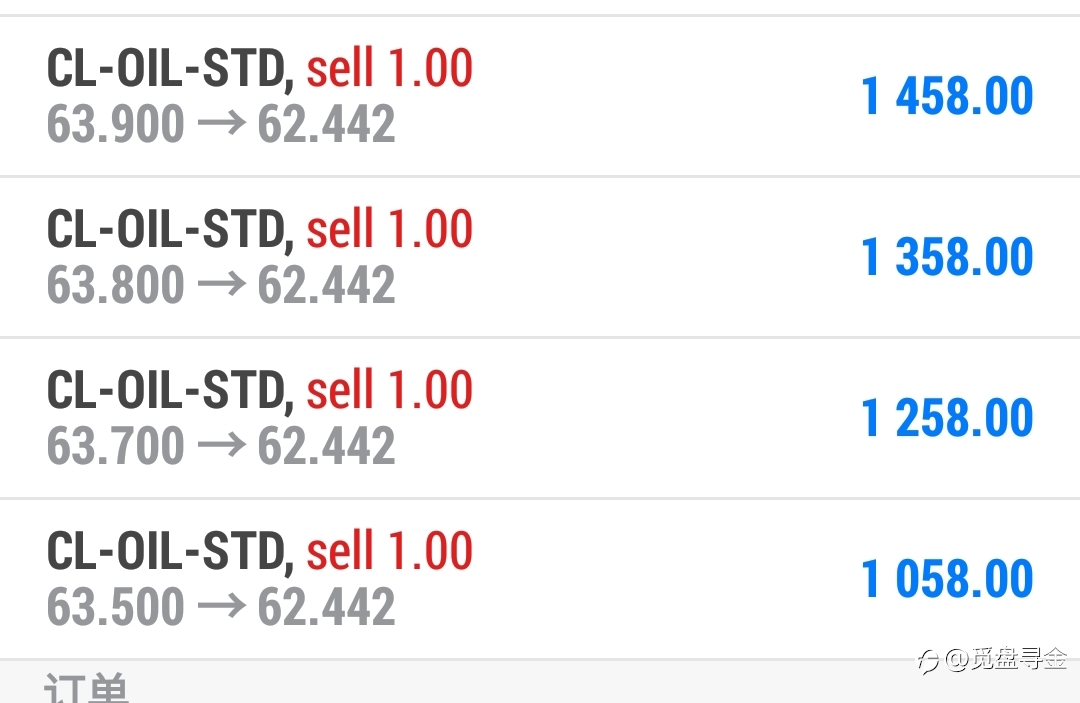
Task: Select the sell position opened at 63.500
Action: tap(540, 579)
